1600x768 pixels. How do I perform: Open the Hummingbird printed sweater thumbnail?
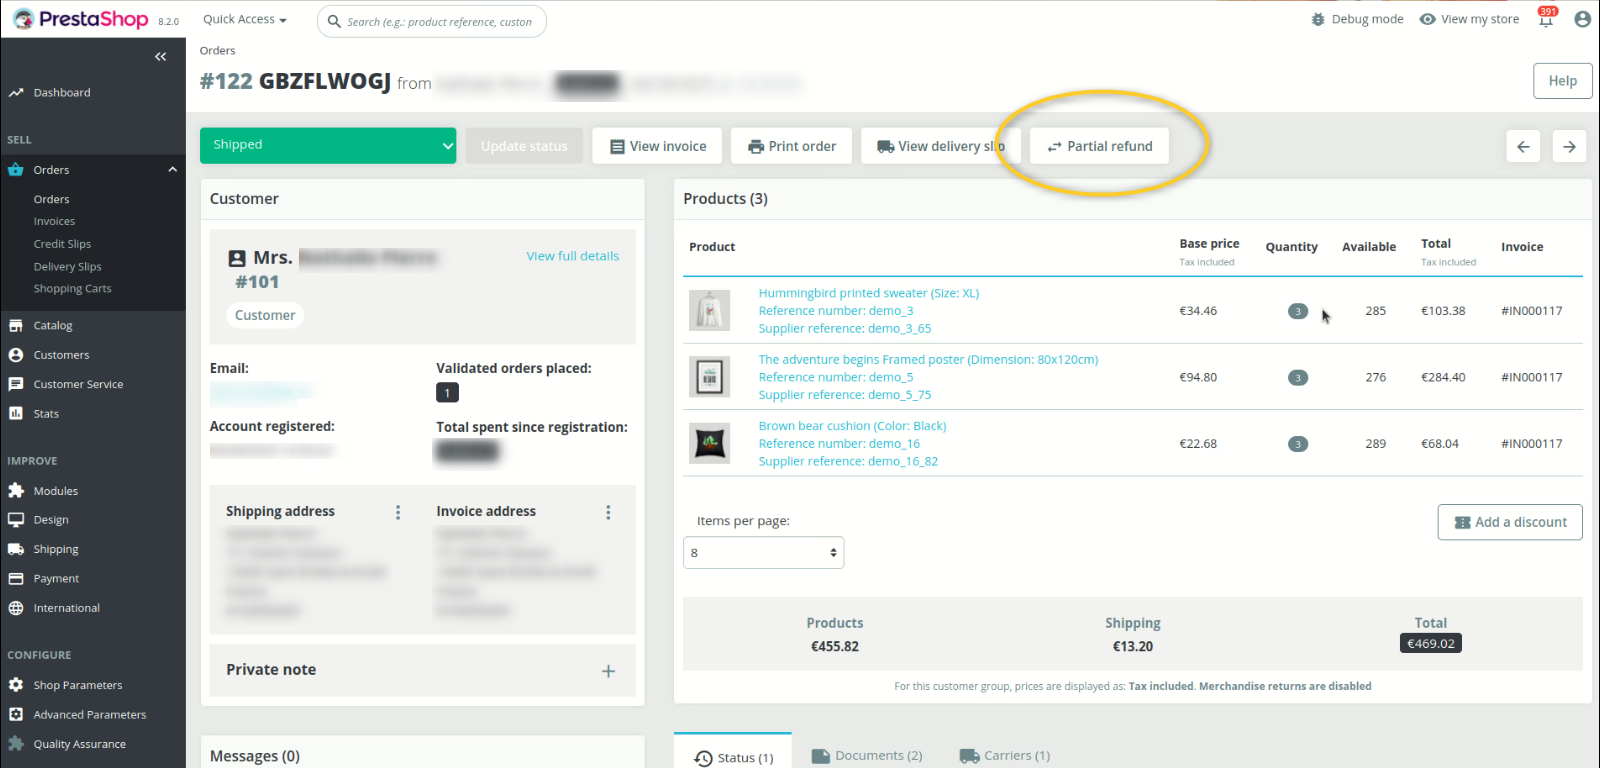[x=709, y=311]
